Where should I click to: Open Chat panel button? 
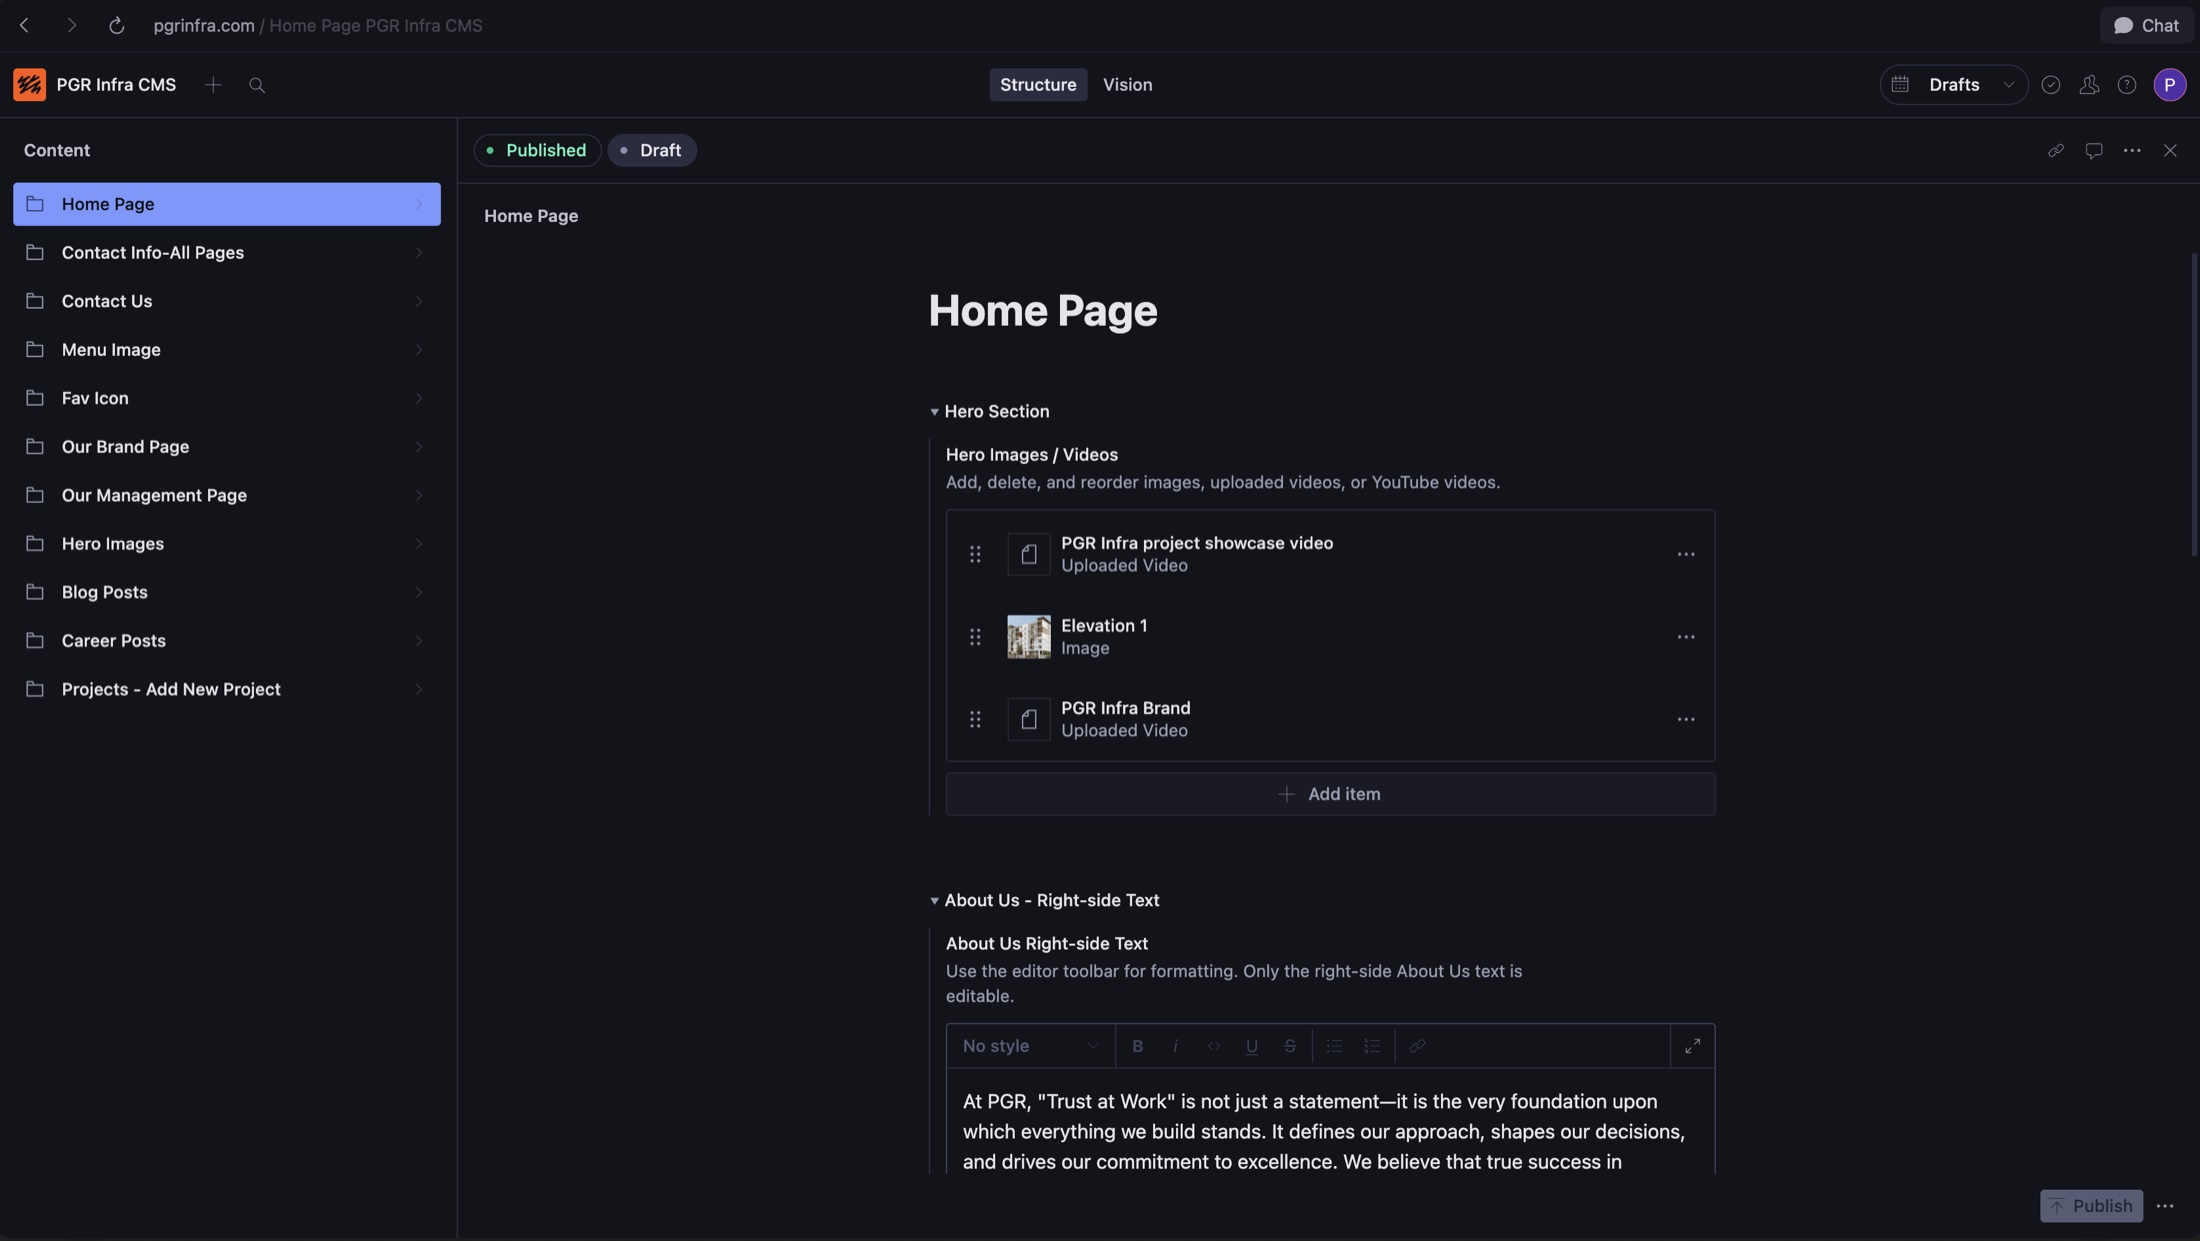2146,26
